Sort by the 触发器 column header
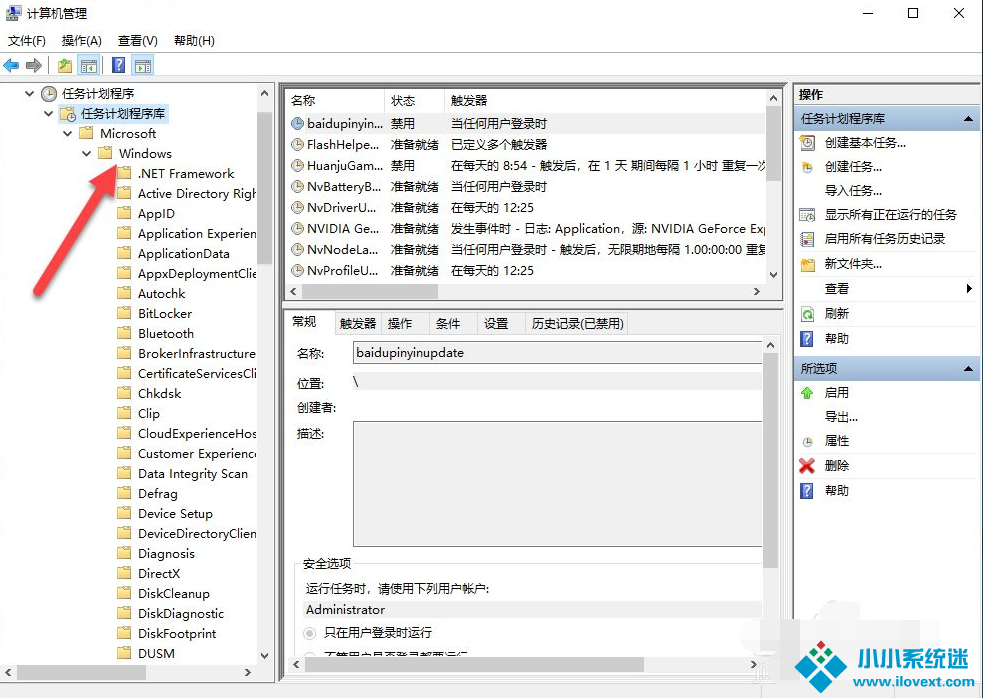Viewport: 983px width, 698px height. (605, 101)
